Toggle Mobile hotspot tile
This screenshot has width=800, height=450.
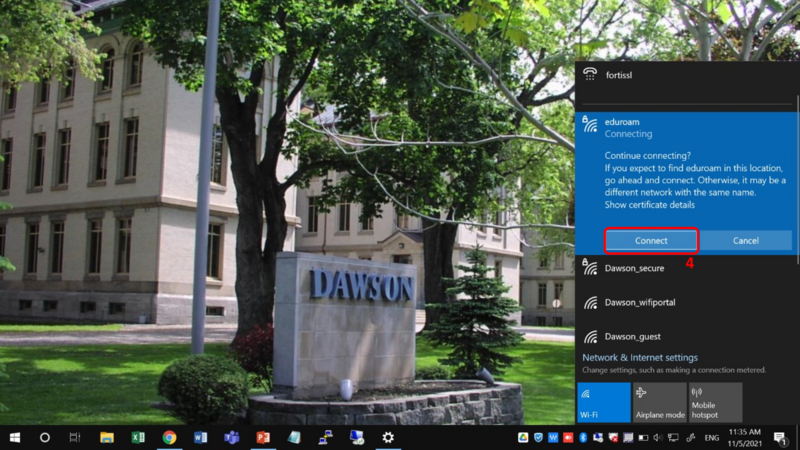[715, 403]
